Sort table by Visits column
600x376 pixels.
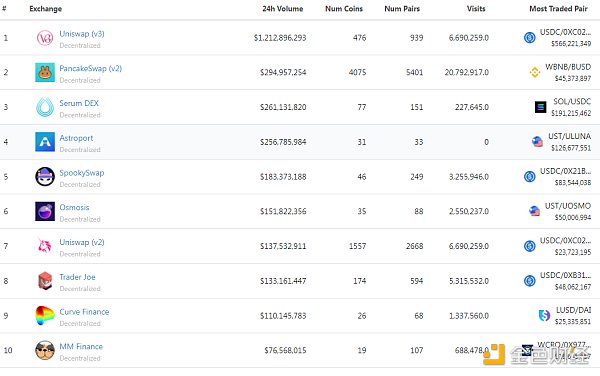[x=476, y=9]
